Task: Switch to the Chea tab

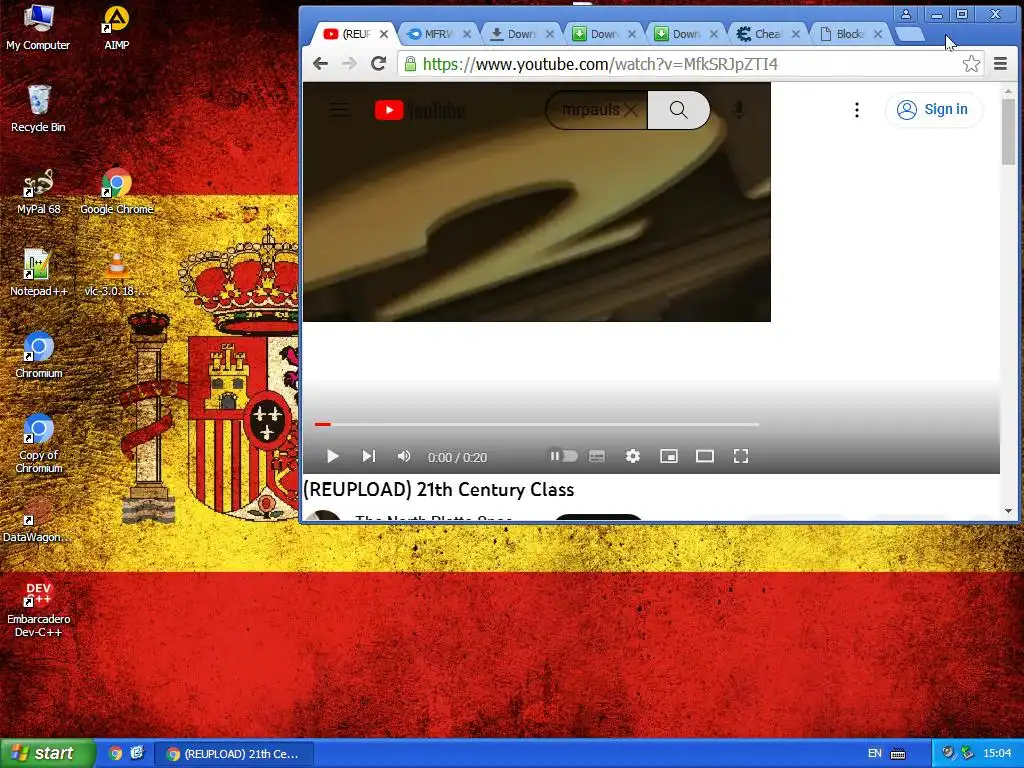Action: point(766,34)
